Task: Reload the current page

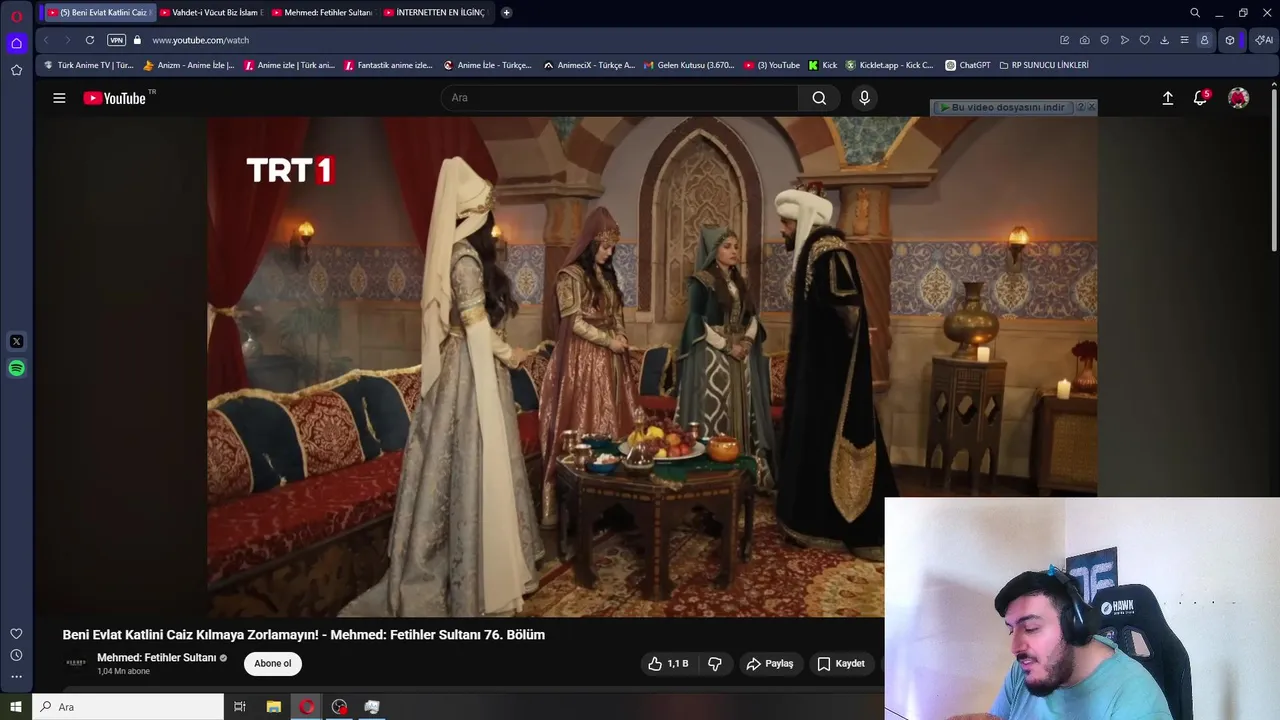Action: coord(90,40)
